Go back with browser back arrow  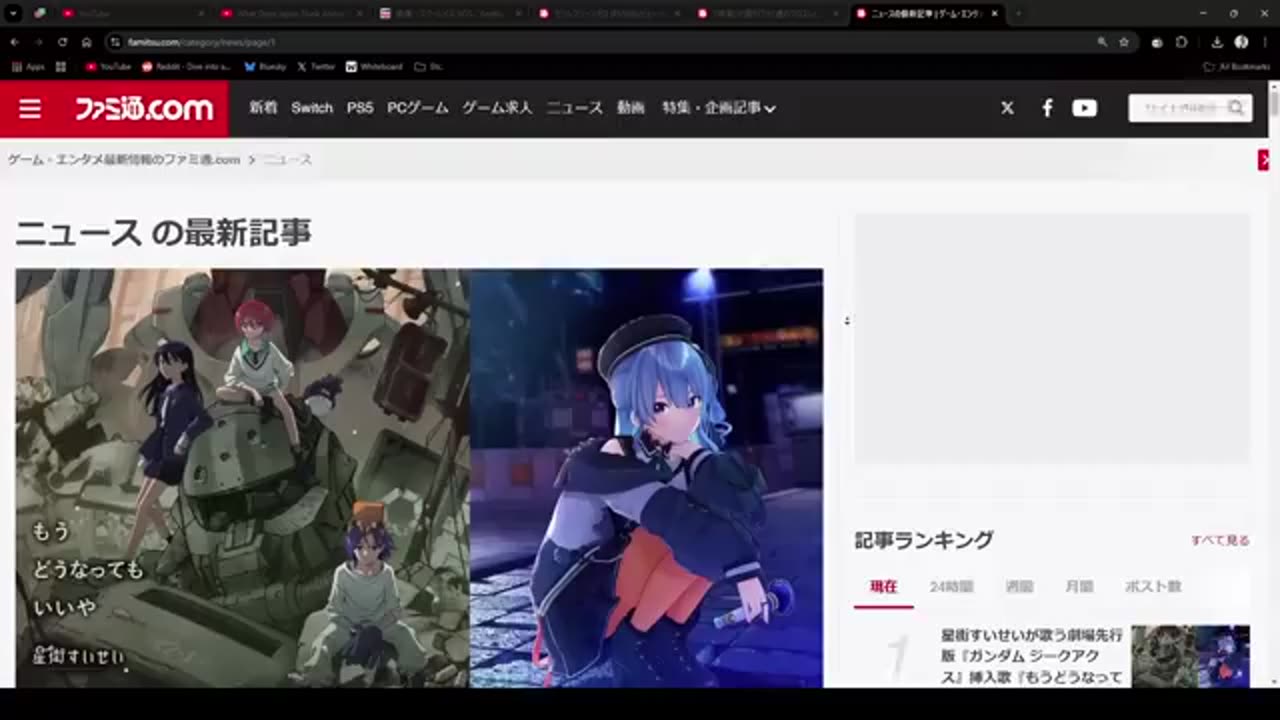14,42
